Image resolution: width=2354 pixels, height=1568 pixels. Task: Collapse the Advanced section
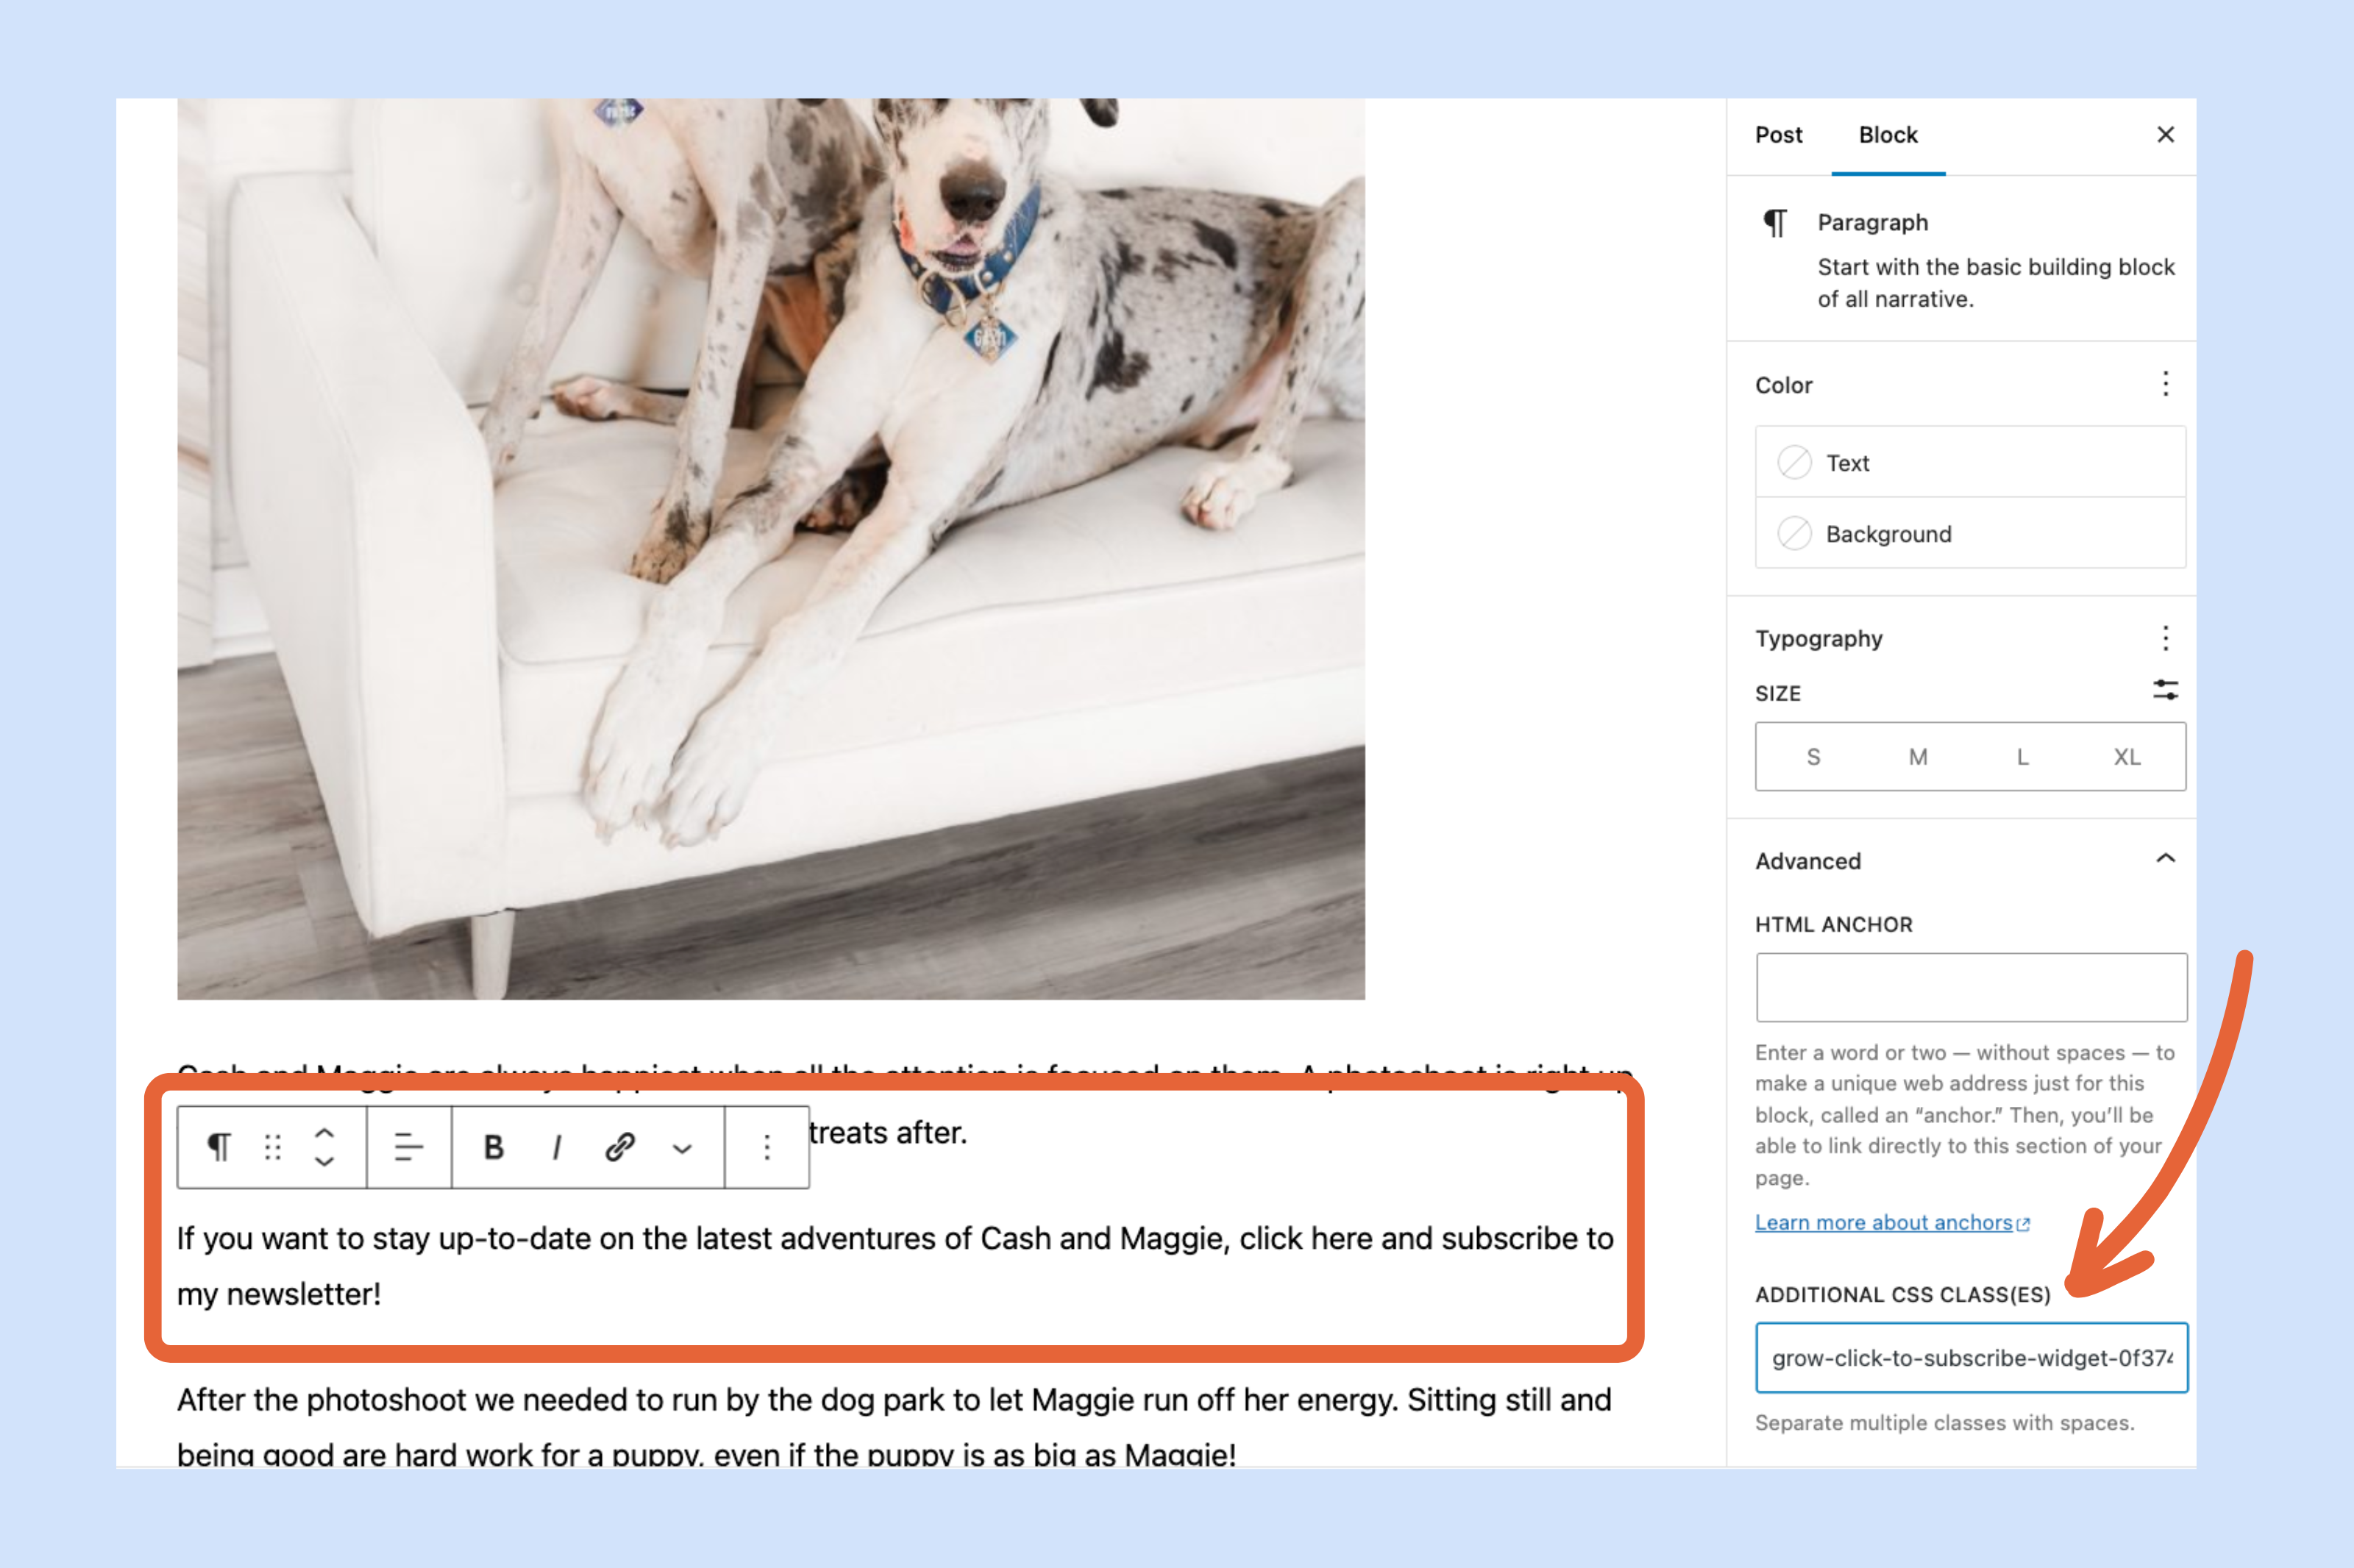pos(2165,859)
